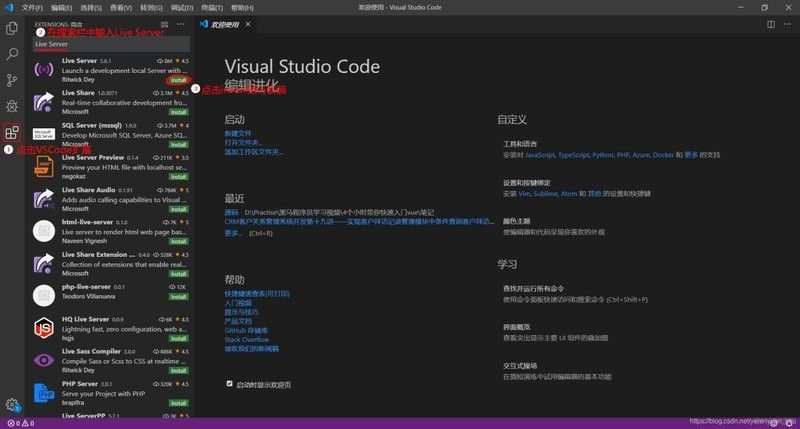
Task: Click the Sublime keybindings link
Action: [x=545, y=194]
